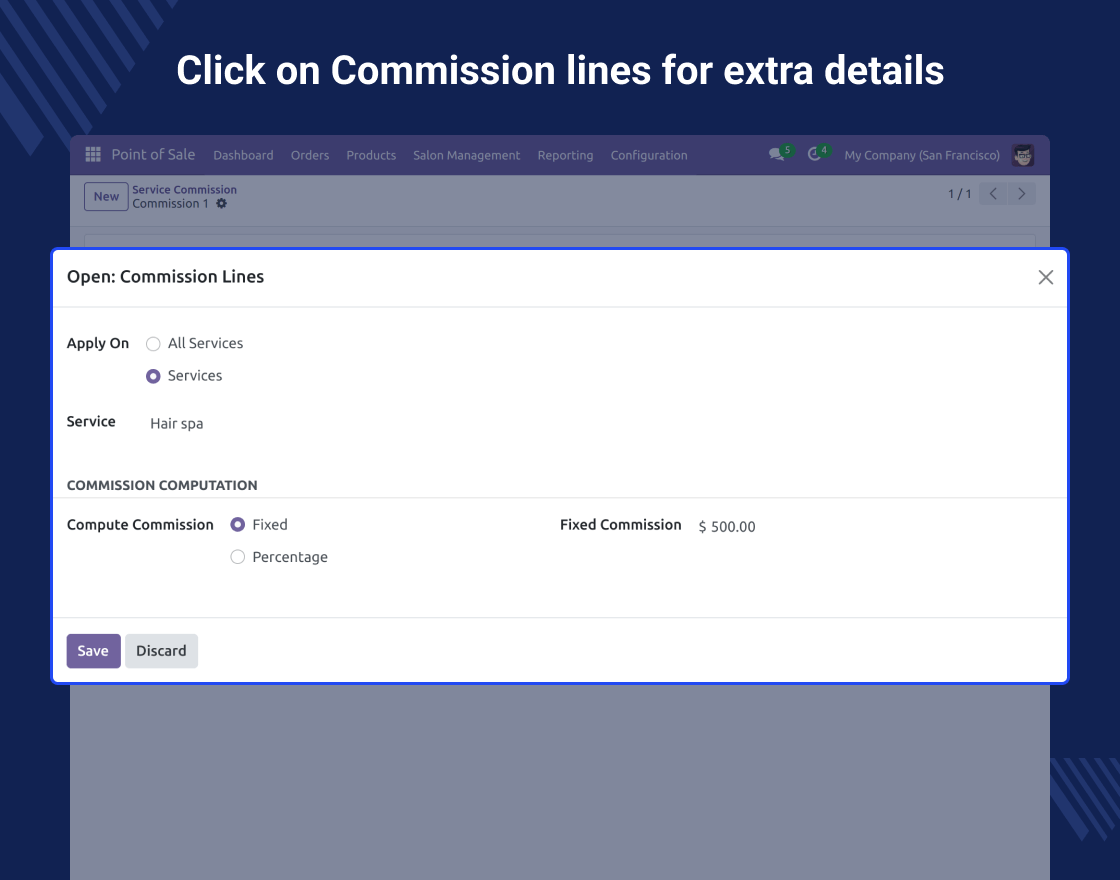The width and height of the screenshot is (1120, 880).
Task: Go to next record arrow
Action: pyautogui.click(x=1021, y=194)
